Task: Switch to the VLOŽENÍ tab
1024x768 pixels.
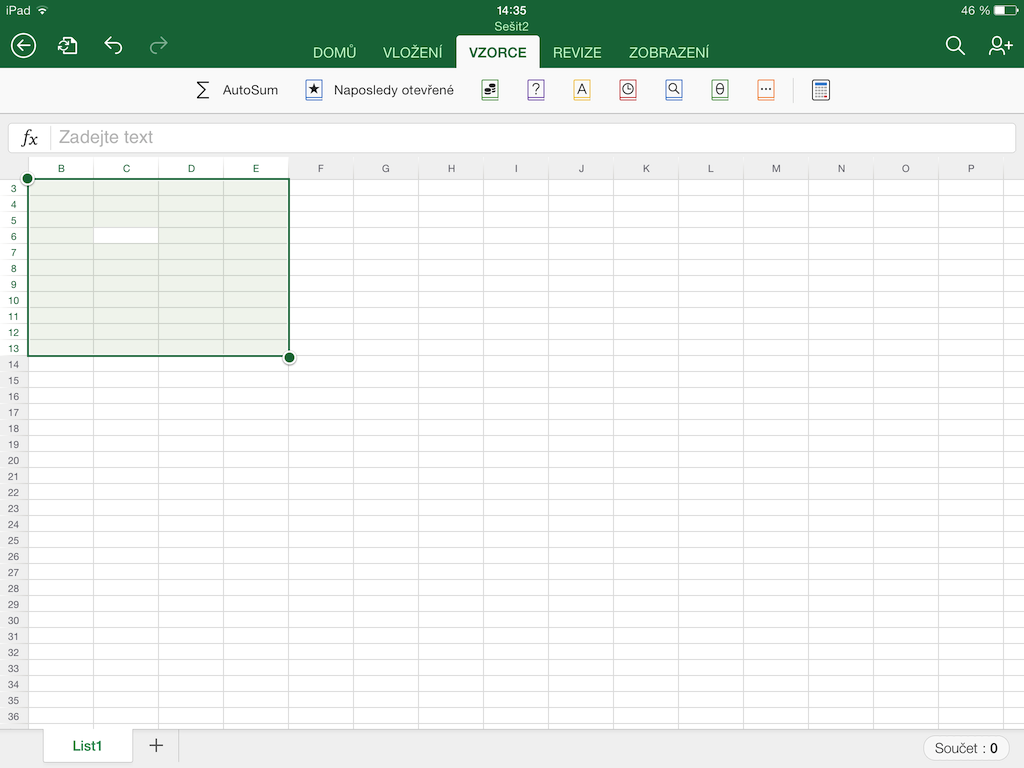Action: click(x=412, y=53)
